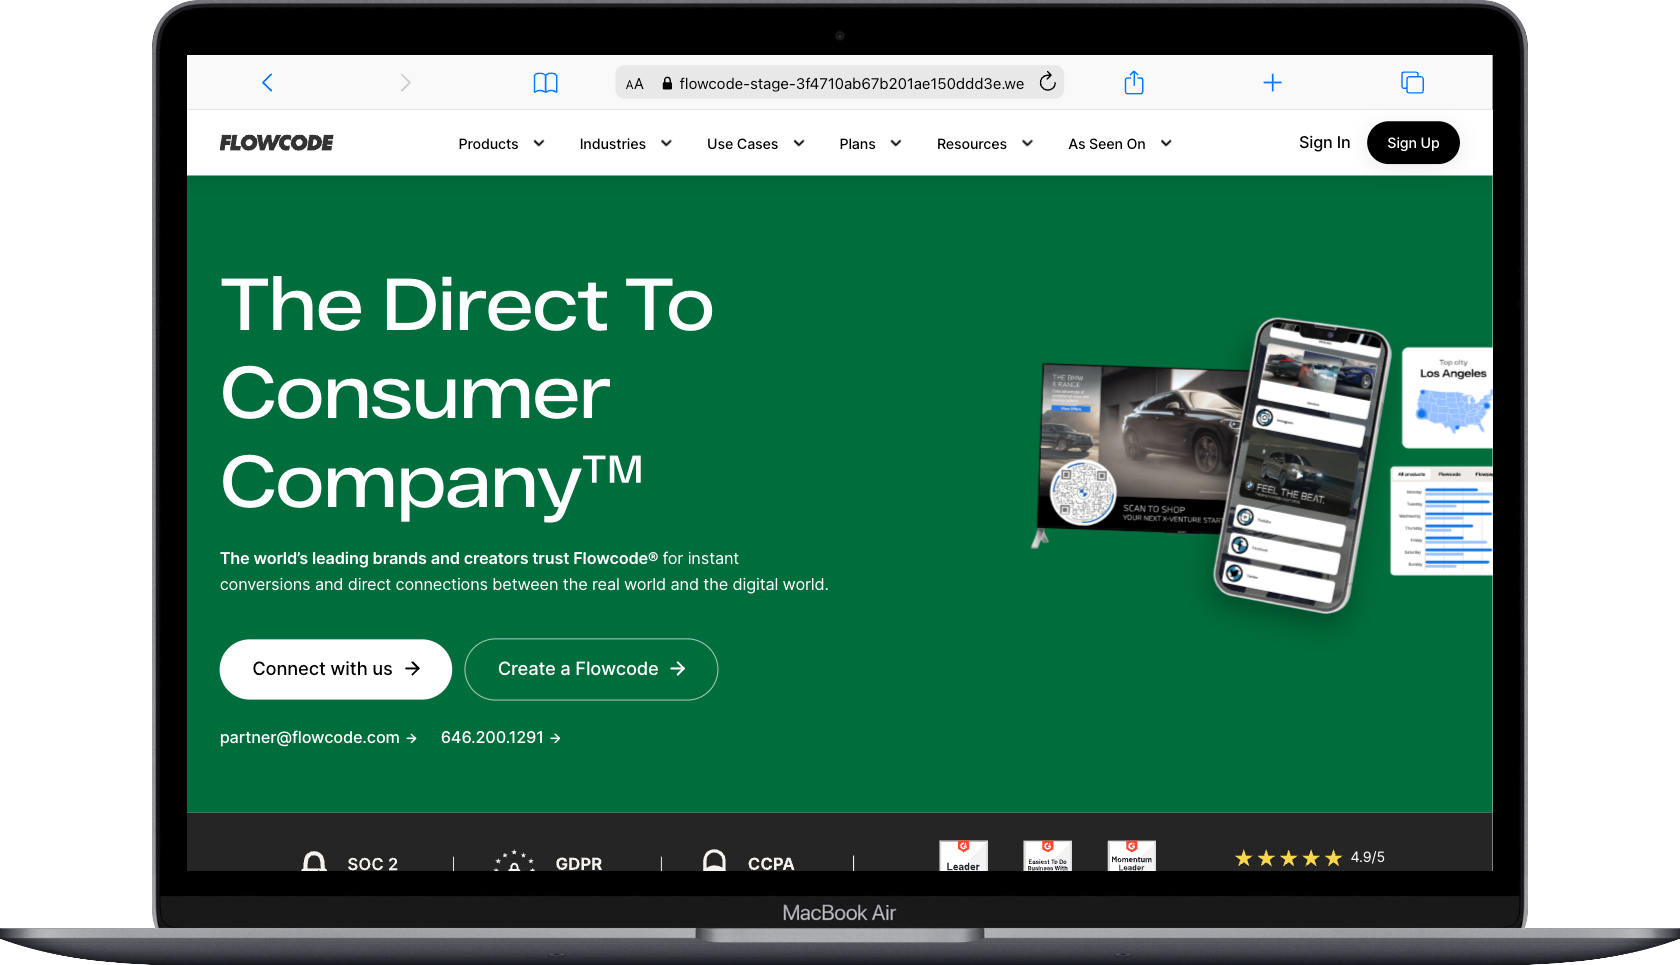Viewport: 1680px width, 965px height.
Task: Click the Sign Up button
Action: pyautogui.click(x=1413, y=143)
